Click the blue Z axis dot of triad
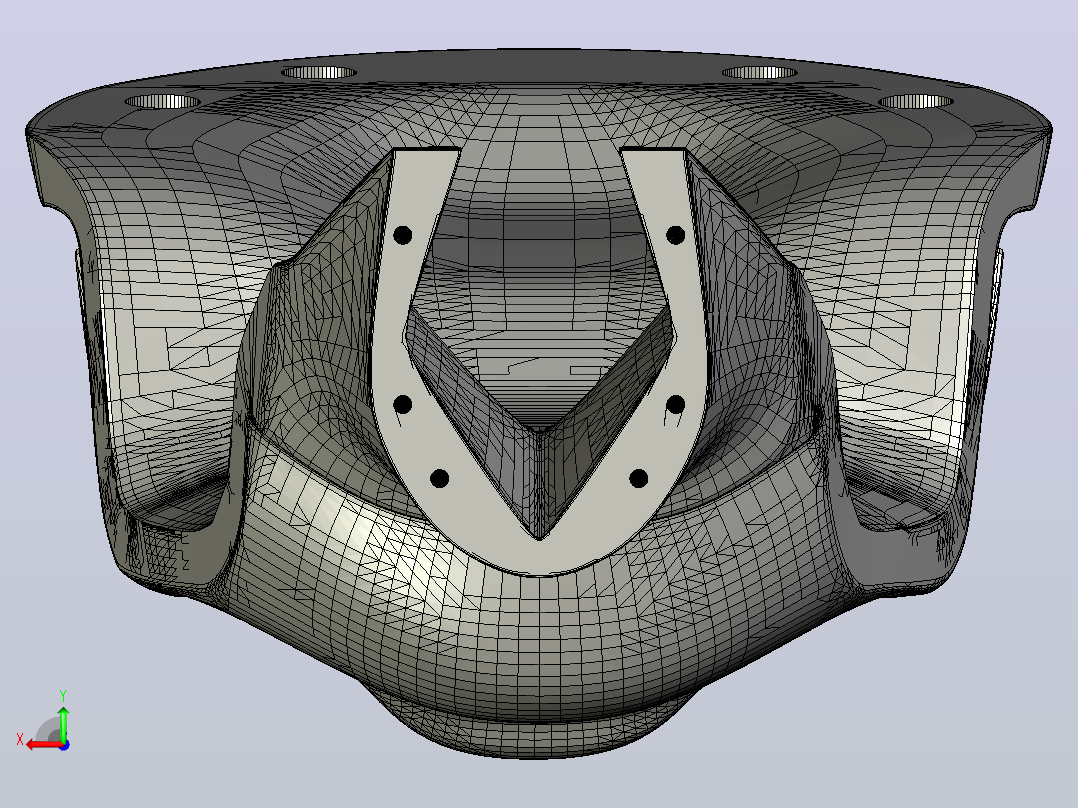 click(65, 745)
